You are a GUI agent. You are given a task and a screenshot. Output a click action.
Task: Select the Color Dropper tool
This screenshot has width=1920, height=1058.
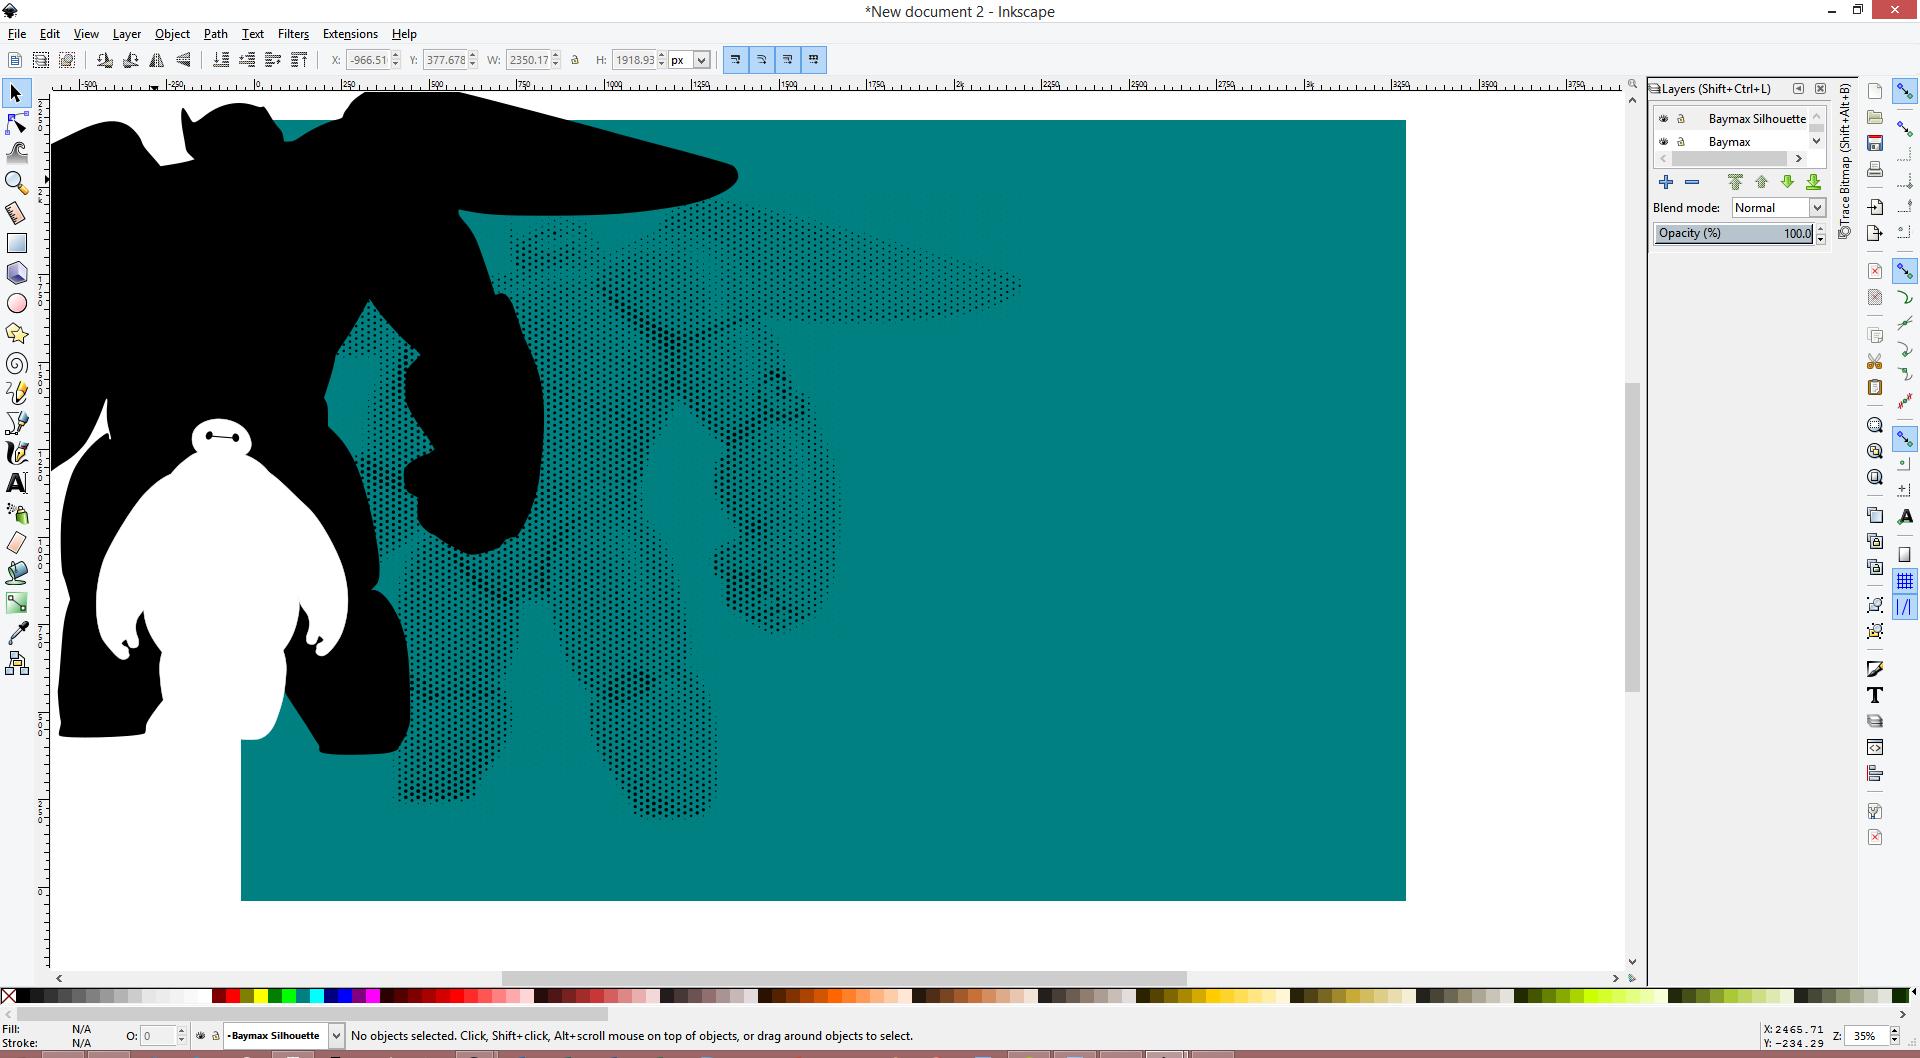click(x=16, y=633)
